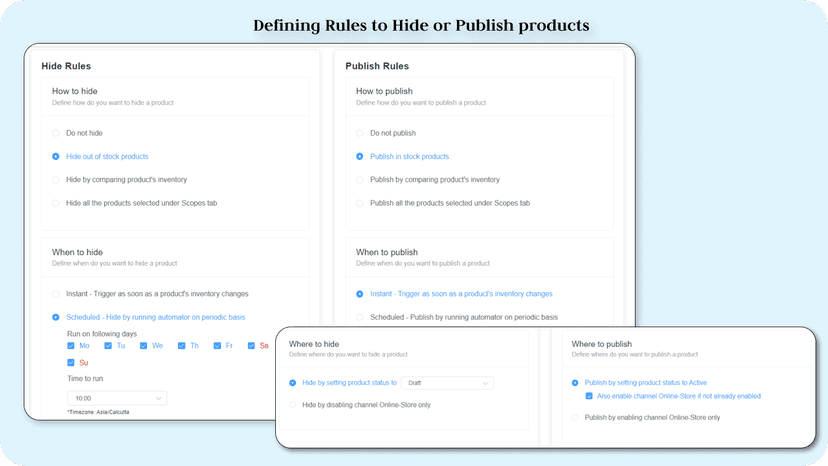
Task: Select the 'Do not publish' radio option
Action: [x=360, y=133]
